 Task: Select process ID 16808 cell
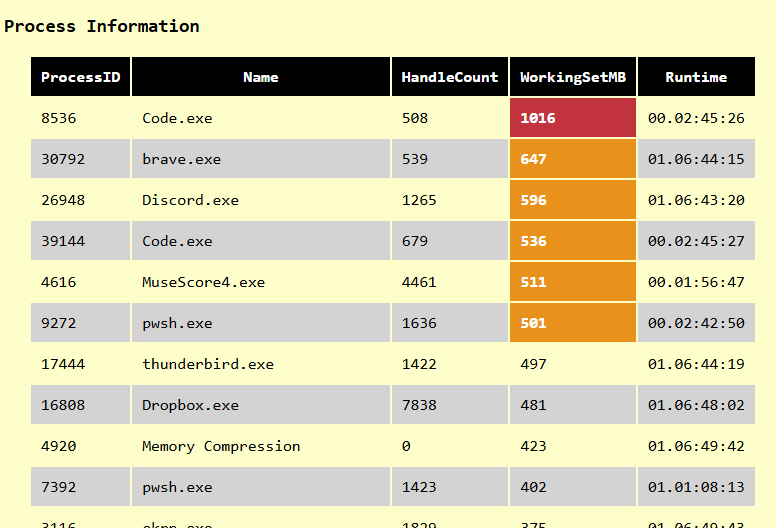tap(81, 405)
